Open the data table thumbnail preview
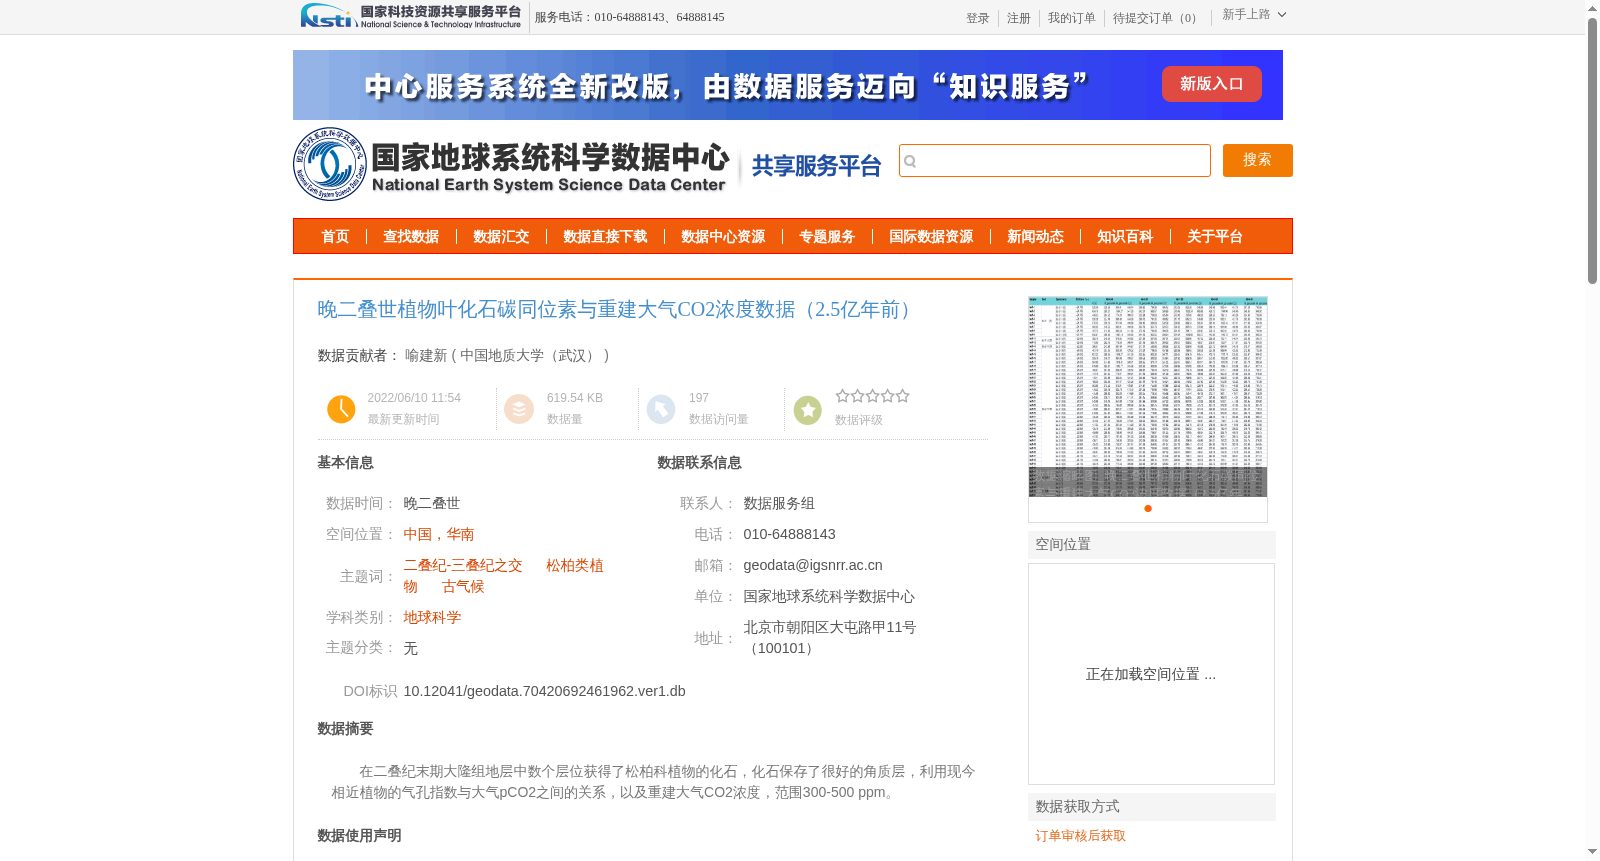Image resolution: width=1600 pixels, height=861 pixels. click(x=1148, y=396)
